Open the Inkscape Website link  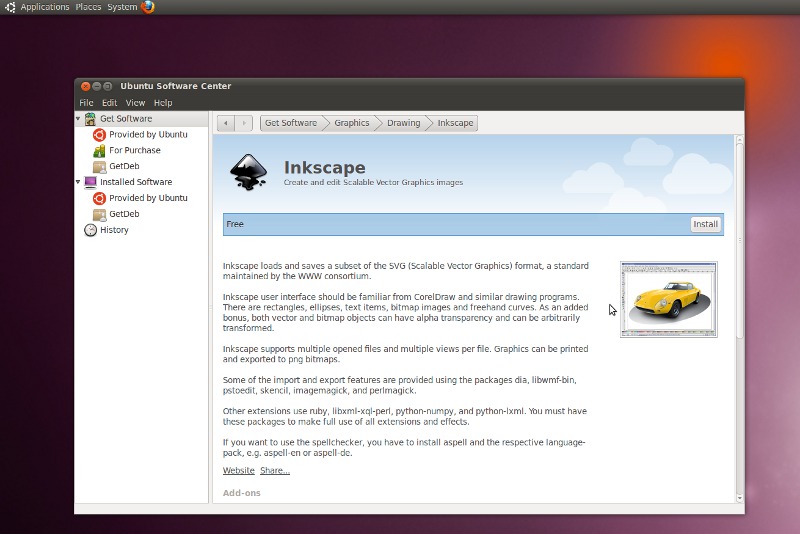tap(239, 471)
